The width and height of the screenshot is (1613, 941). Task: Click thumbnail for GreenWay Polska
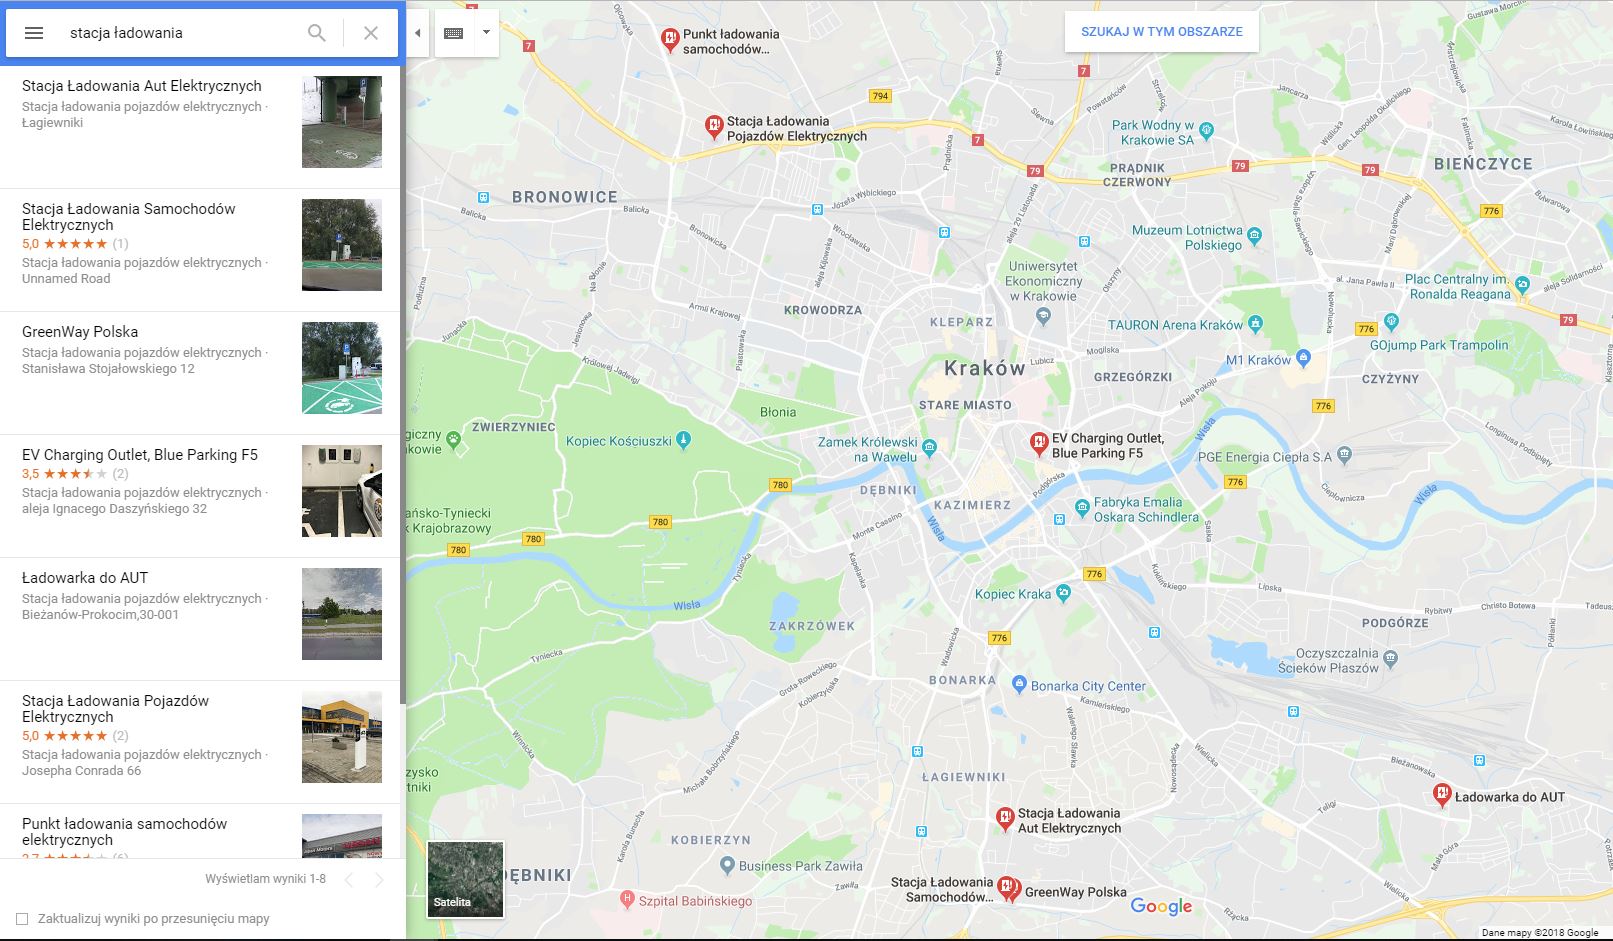point(342,368)
